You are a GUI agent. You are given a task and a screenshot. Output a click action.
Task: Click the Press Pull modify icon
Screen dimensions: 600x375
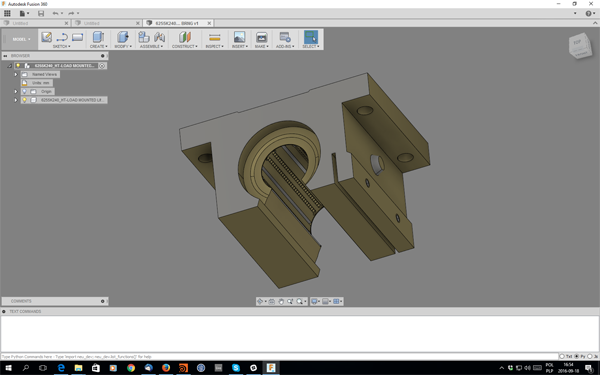tap(122, 37)
